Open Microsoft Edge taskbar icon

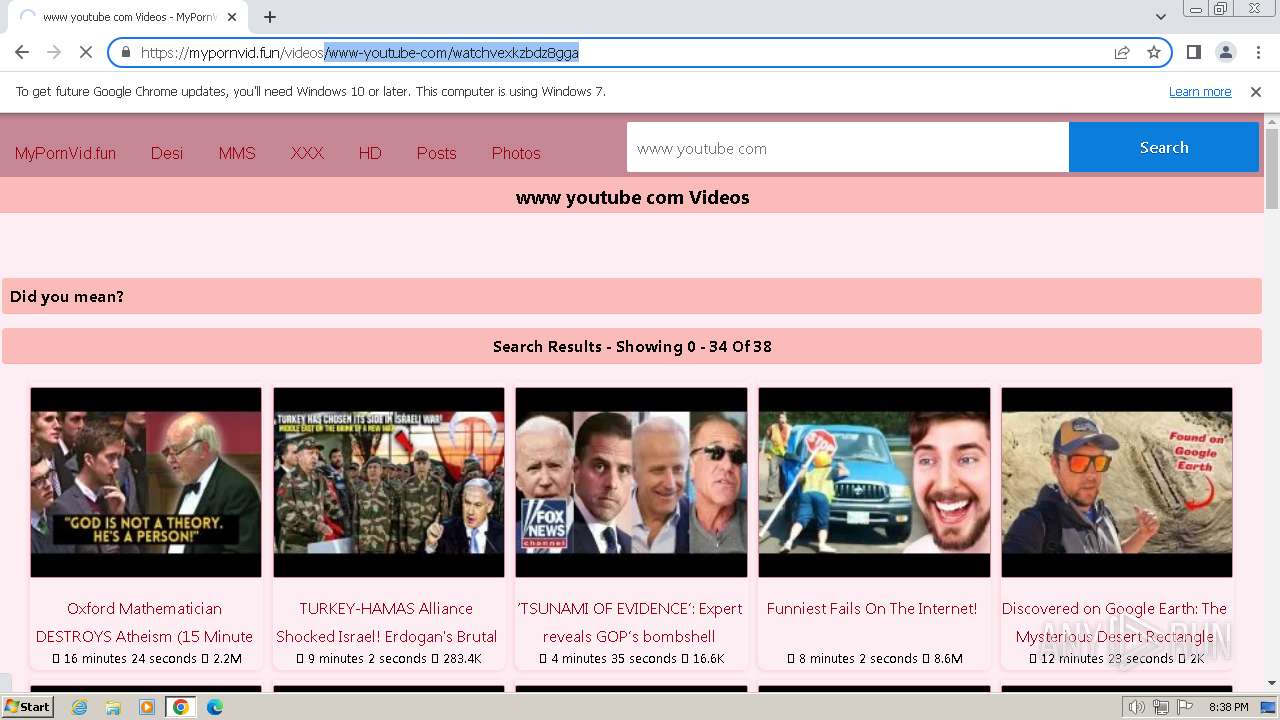(214, 707)
